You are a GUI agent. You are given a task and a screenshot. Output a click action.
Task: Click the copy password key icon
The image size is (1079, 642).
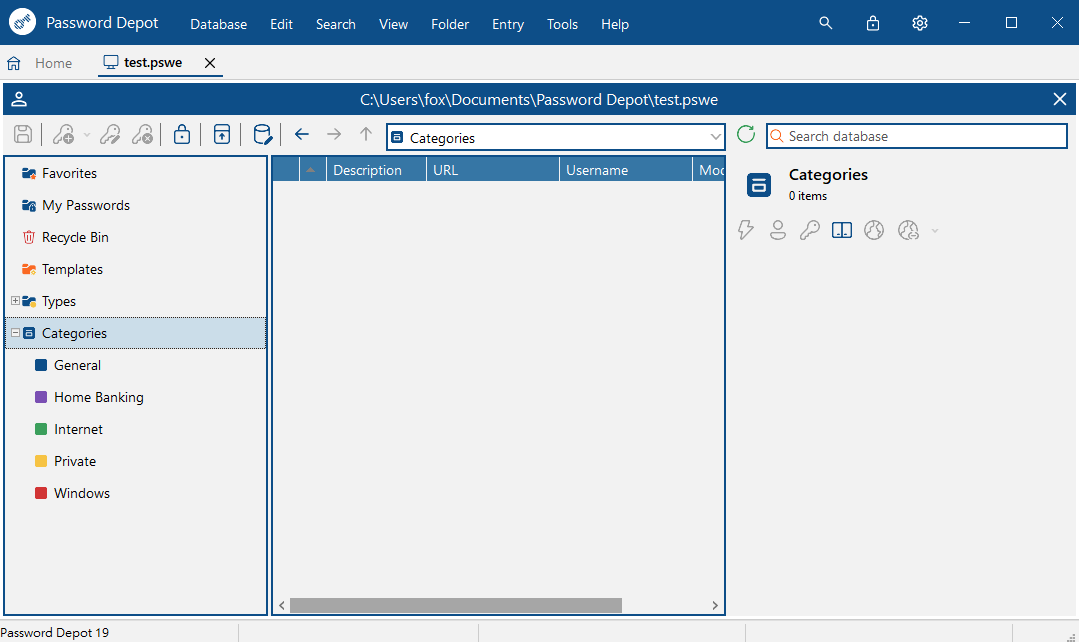(x=809, y=230)
